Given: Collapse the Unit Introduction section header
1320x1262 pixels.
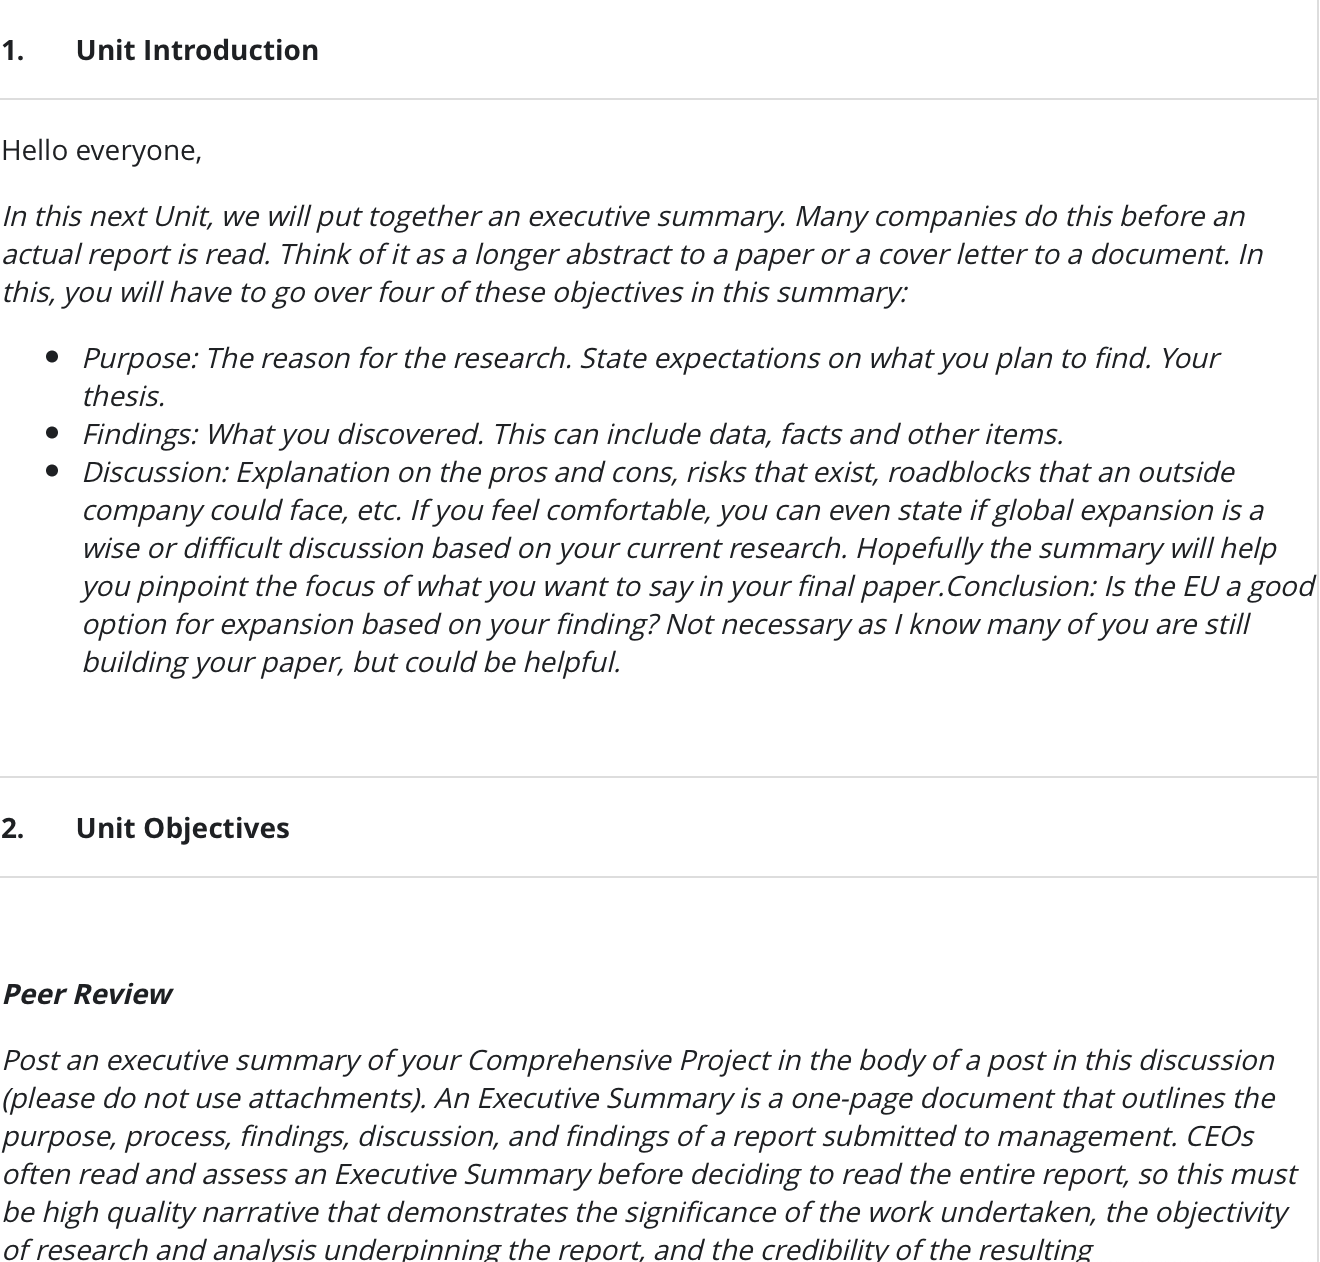Looking at the screenshot, I should [658, 50].
